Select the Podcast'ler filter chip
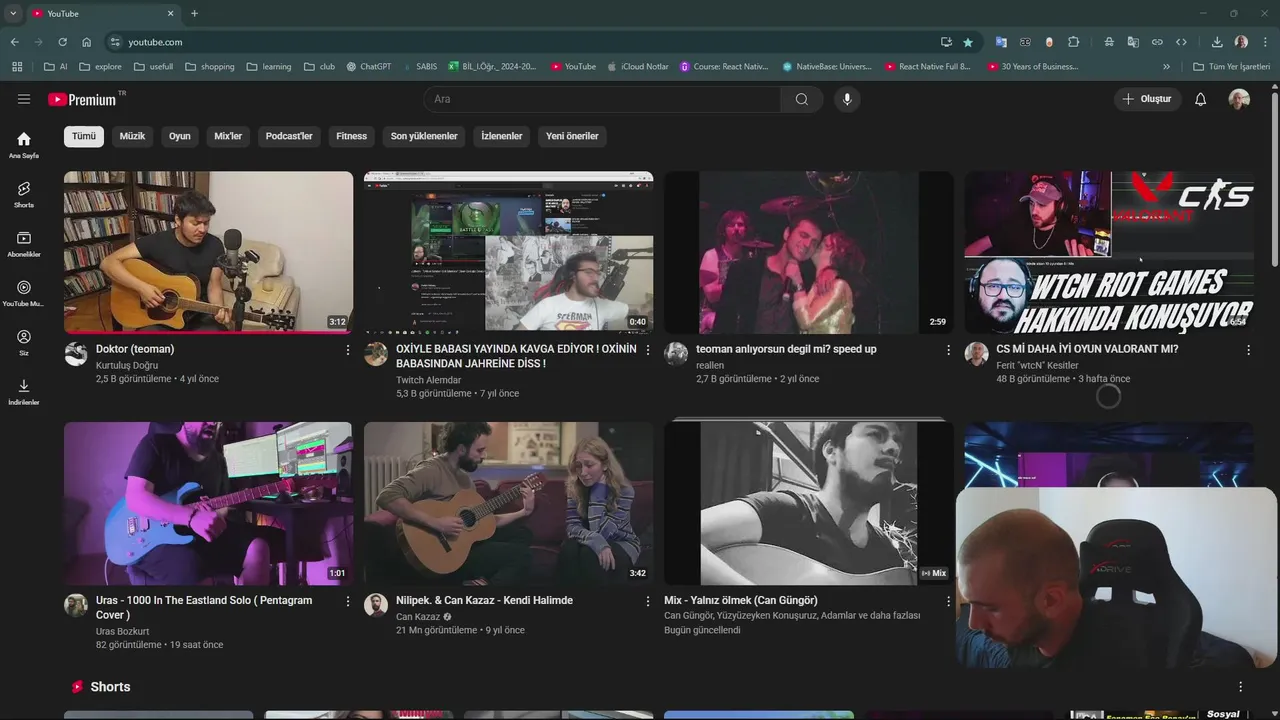Image resolution: width=1280 pixels, height=720 pixels. pos(289,136)
